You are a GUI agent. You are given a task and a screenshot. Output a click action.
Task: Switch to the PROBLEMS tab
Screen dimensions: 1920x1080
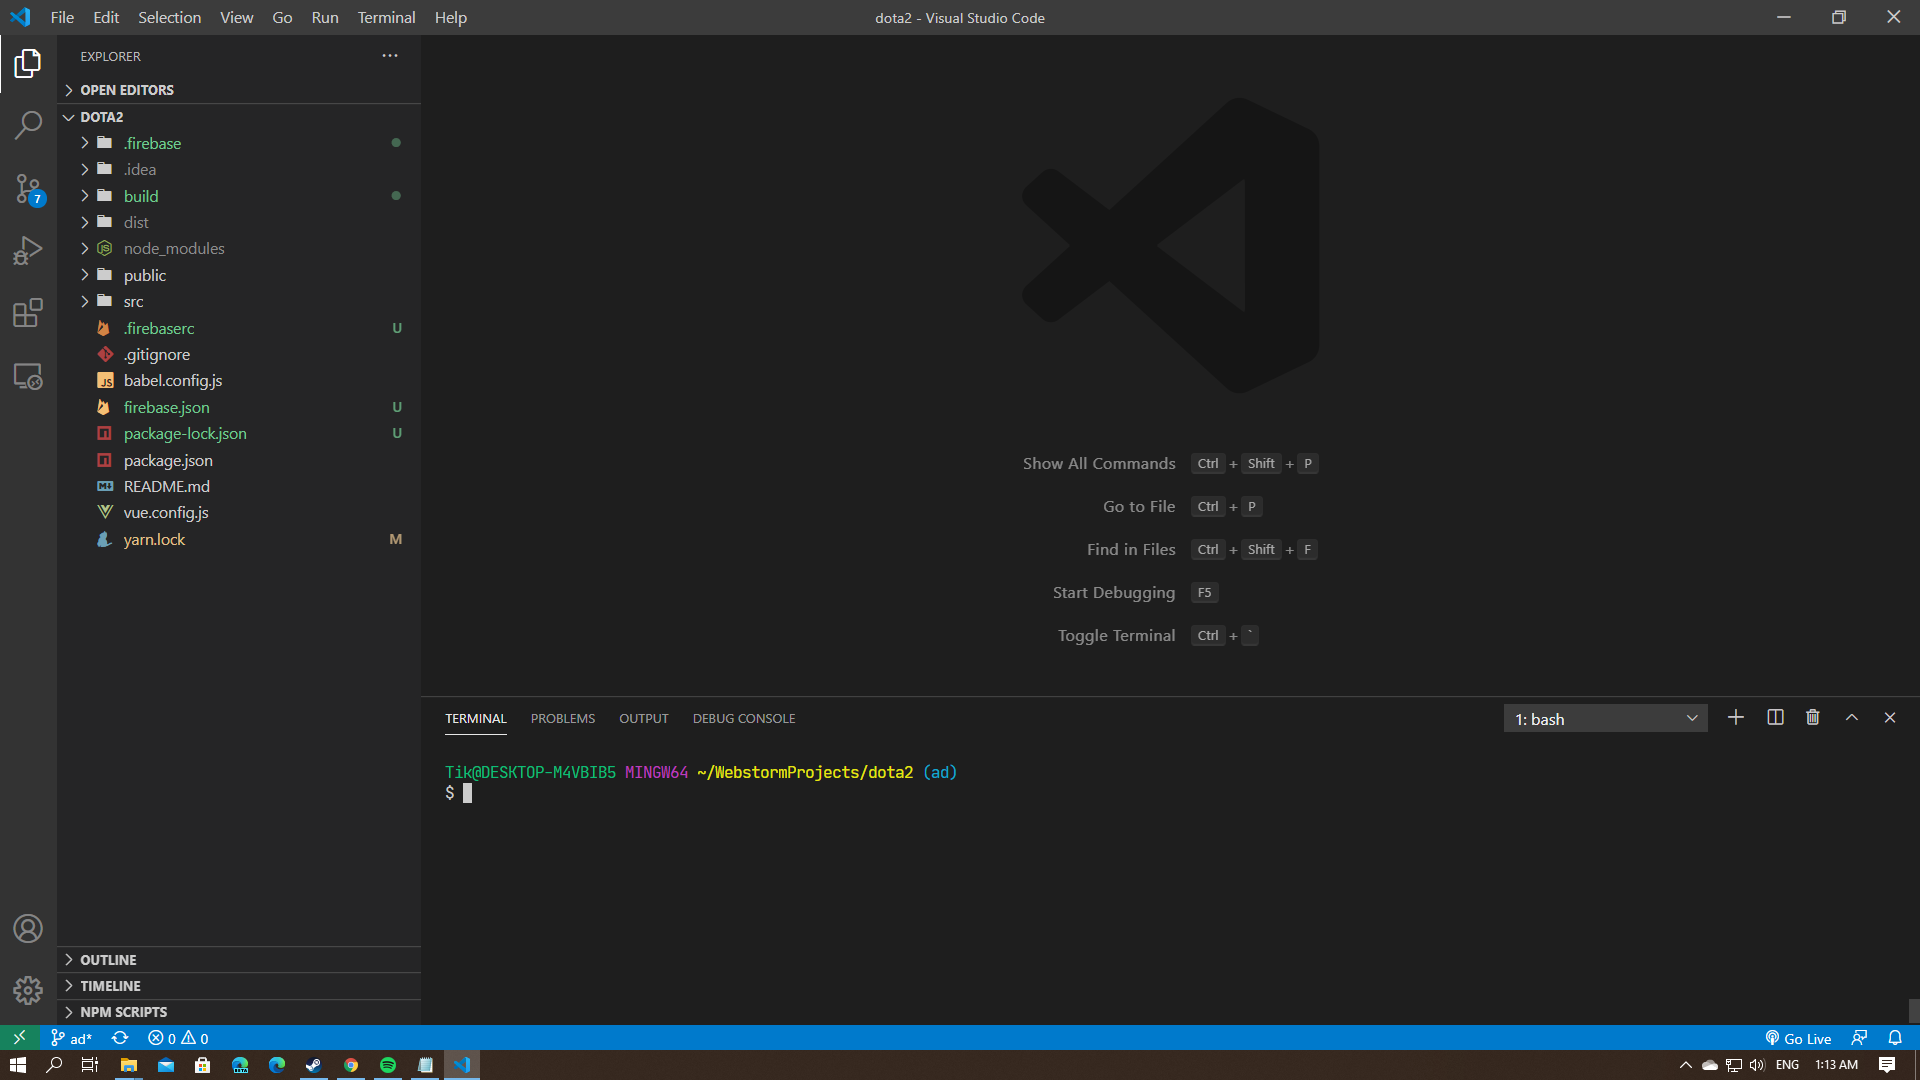point(562,718)
